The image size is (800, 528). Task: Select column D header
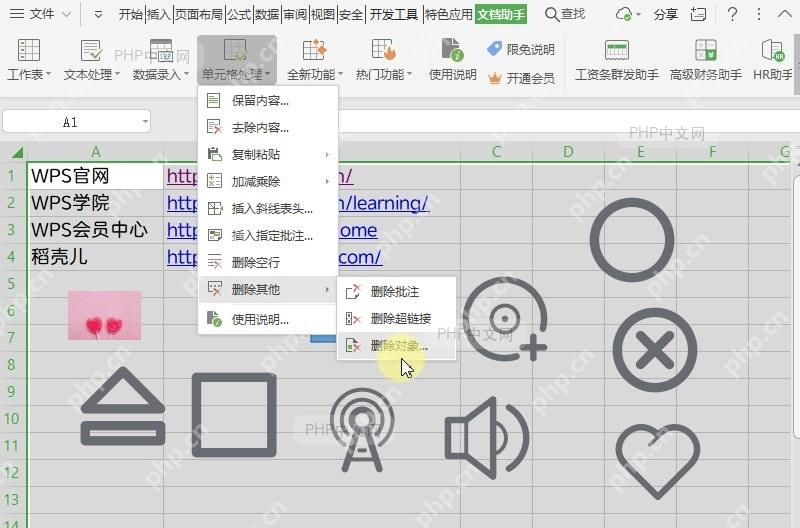pyautogui.click(x=568, y=152)
